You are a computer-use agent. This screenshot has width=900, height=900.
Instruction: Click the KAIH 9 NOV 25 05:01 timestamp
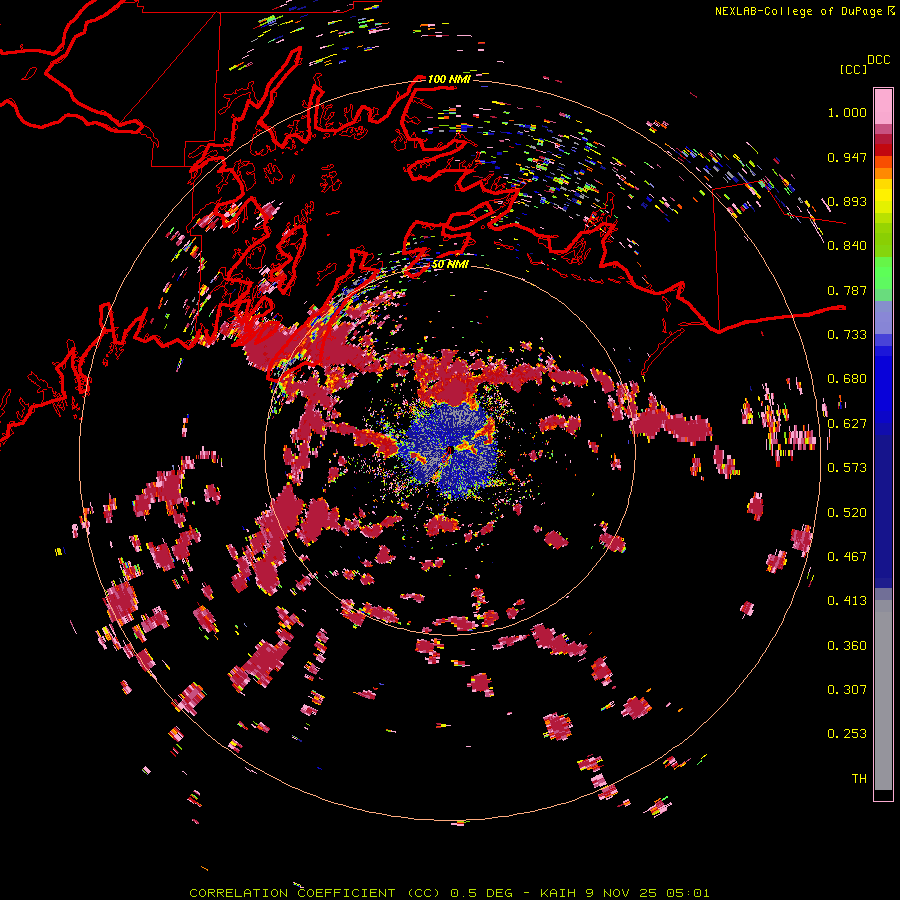[624, 893]
